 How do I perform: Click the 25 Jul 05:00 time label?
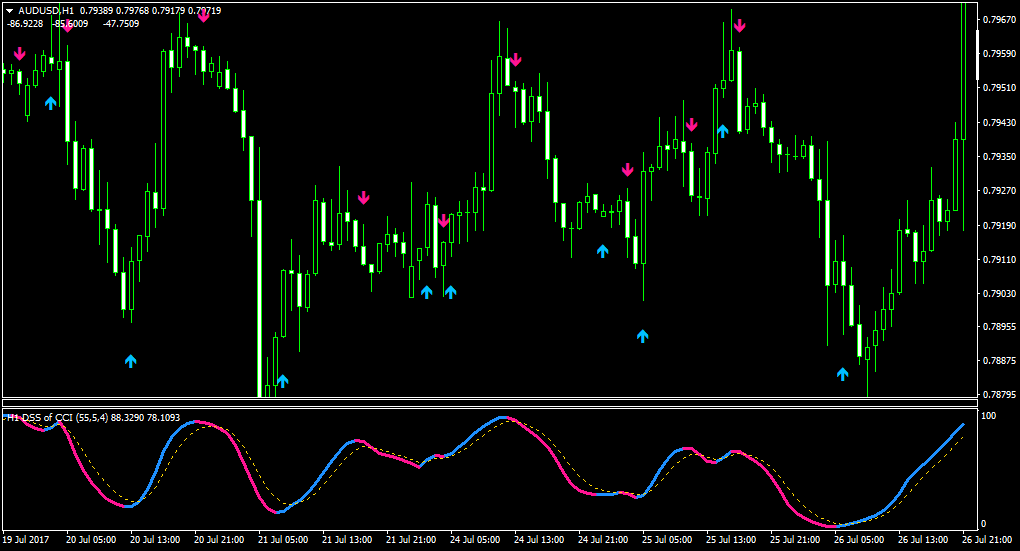pyautogui.click(x=667, y=540)
